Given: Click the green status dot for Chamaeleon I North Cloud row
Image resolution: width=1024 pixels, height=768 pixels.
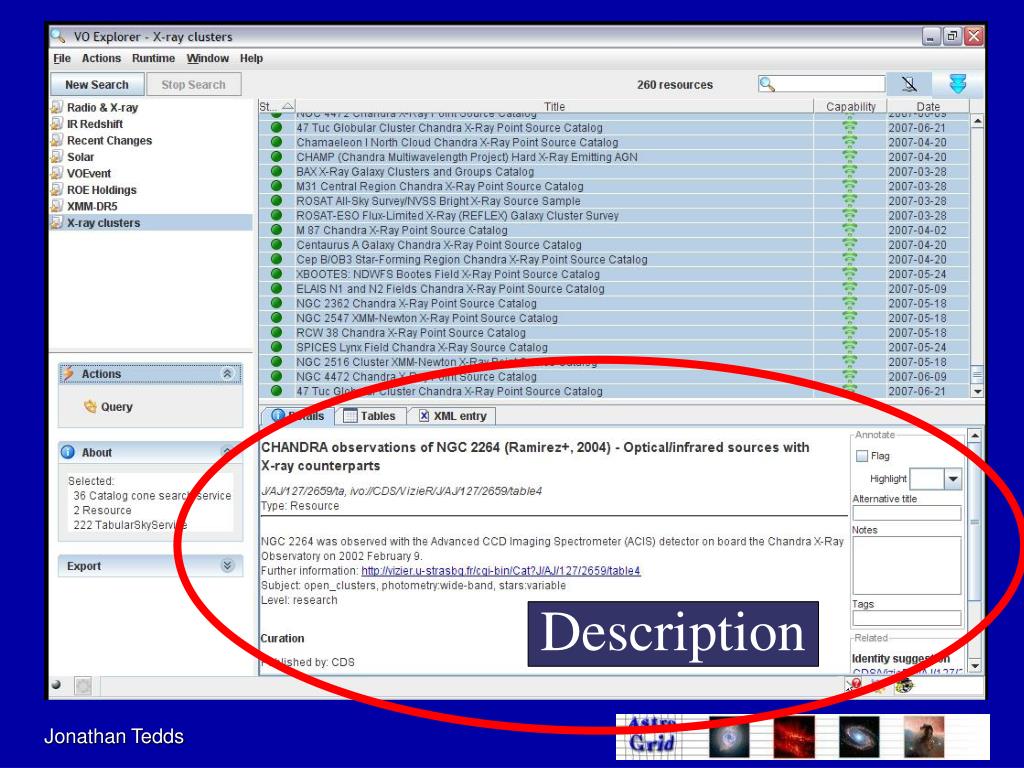Looking at the screenshot, I should [276, 142].
